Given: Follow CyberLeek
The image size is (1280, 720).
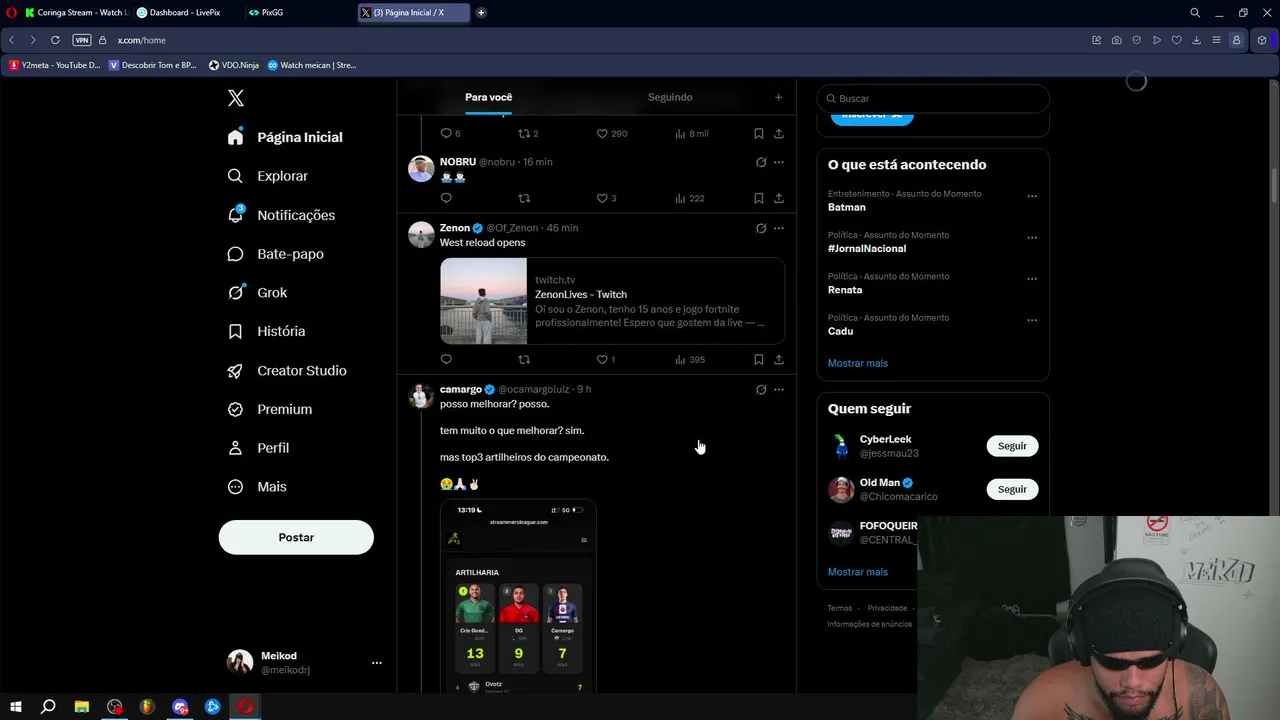Looking at the screenshot, I should [x=1012, y=446].
